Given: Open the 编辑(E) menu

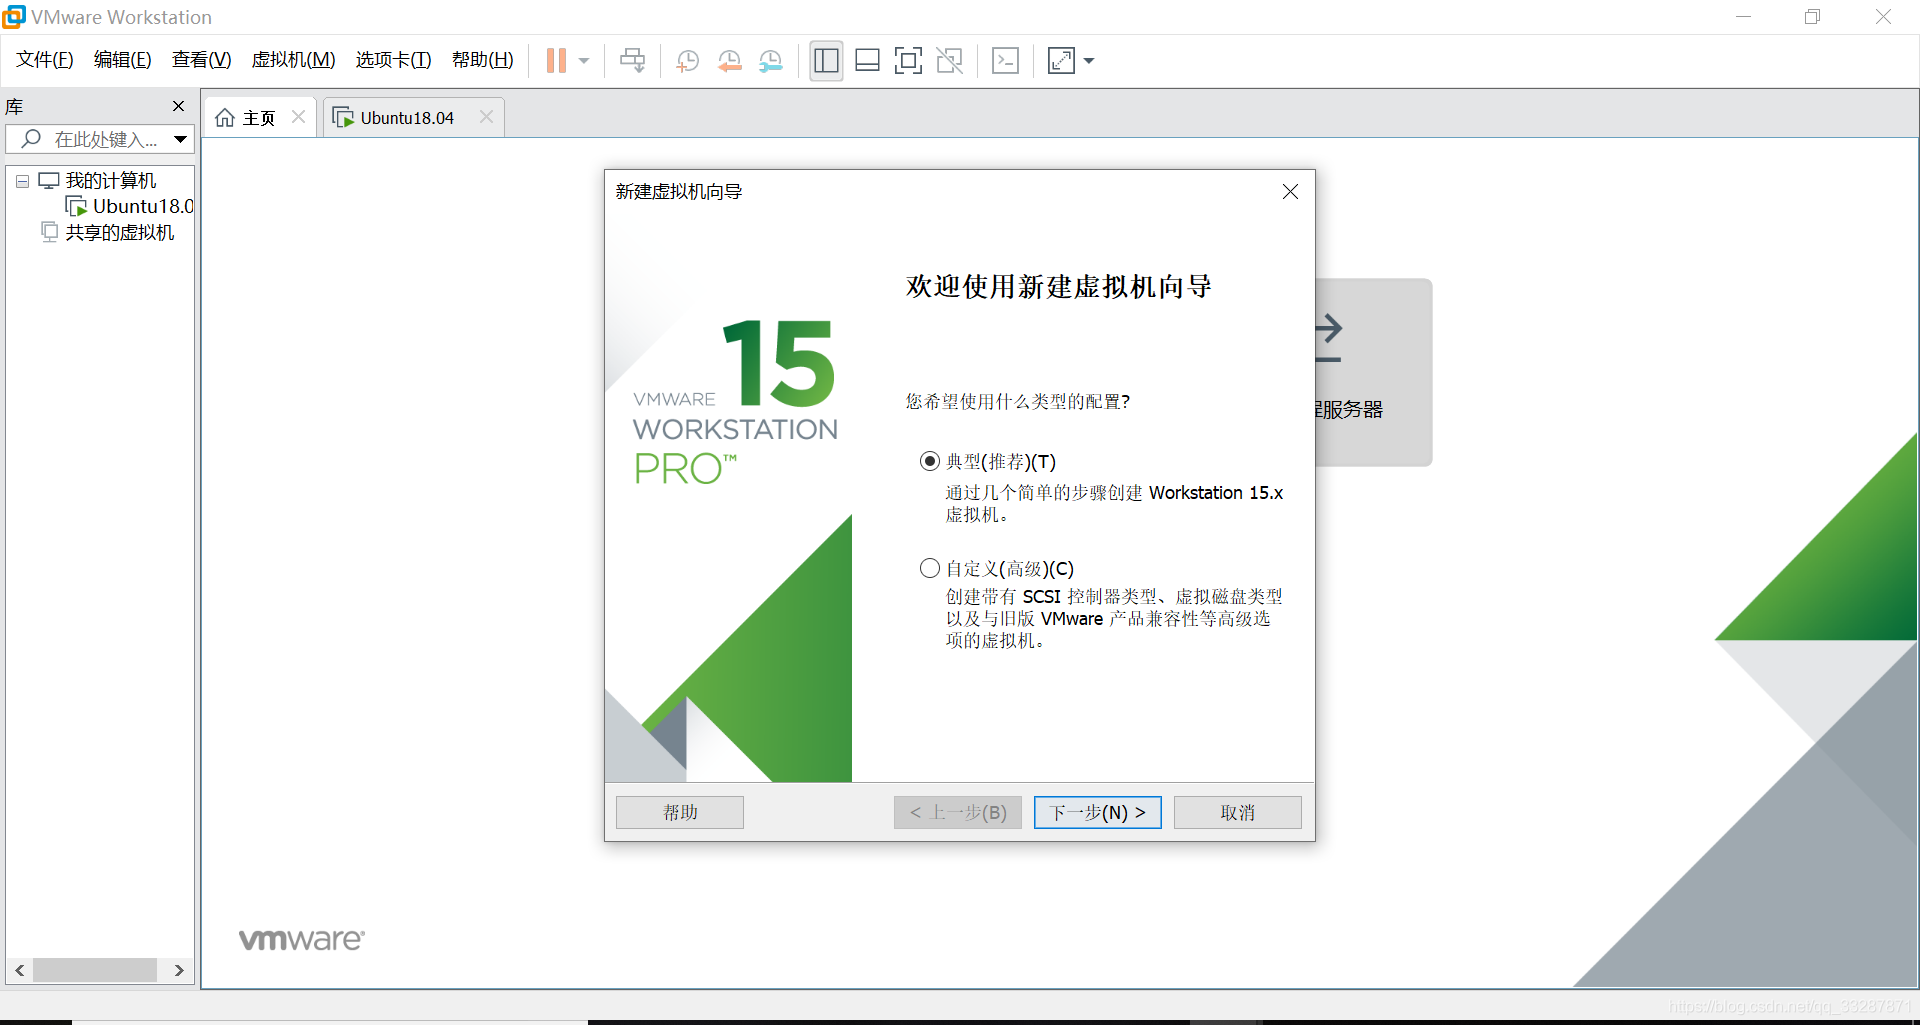Looking at the screenshot, I should click(x=122, y=60).
